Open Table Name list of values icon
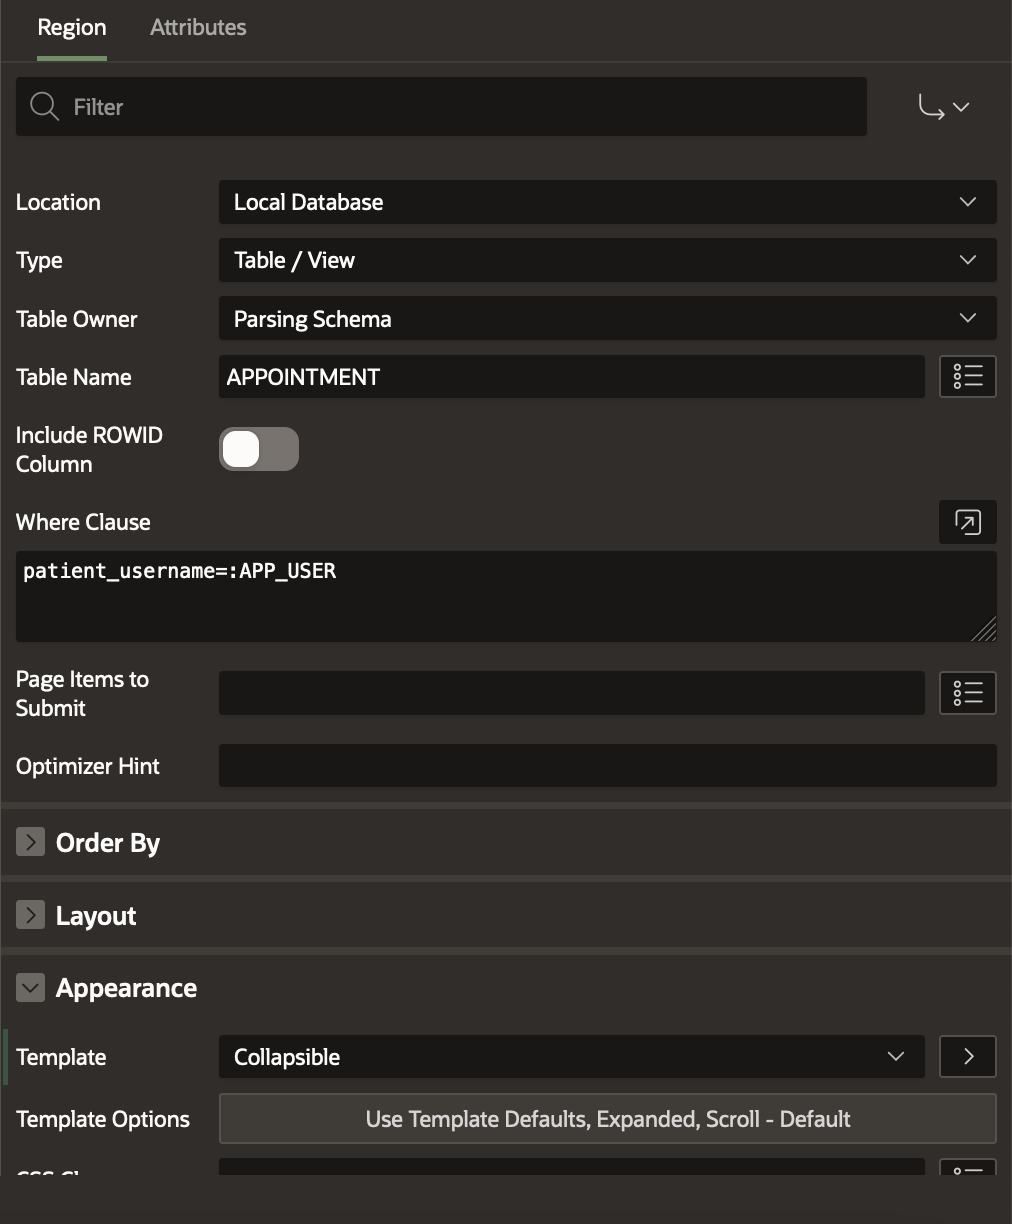The height and width of the screenshot is (1224, 1012). pos(967,377)
